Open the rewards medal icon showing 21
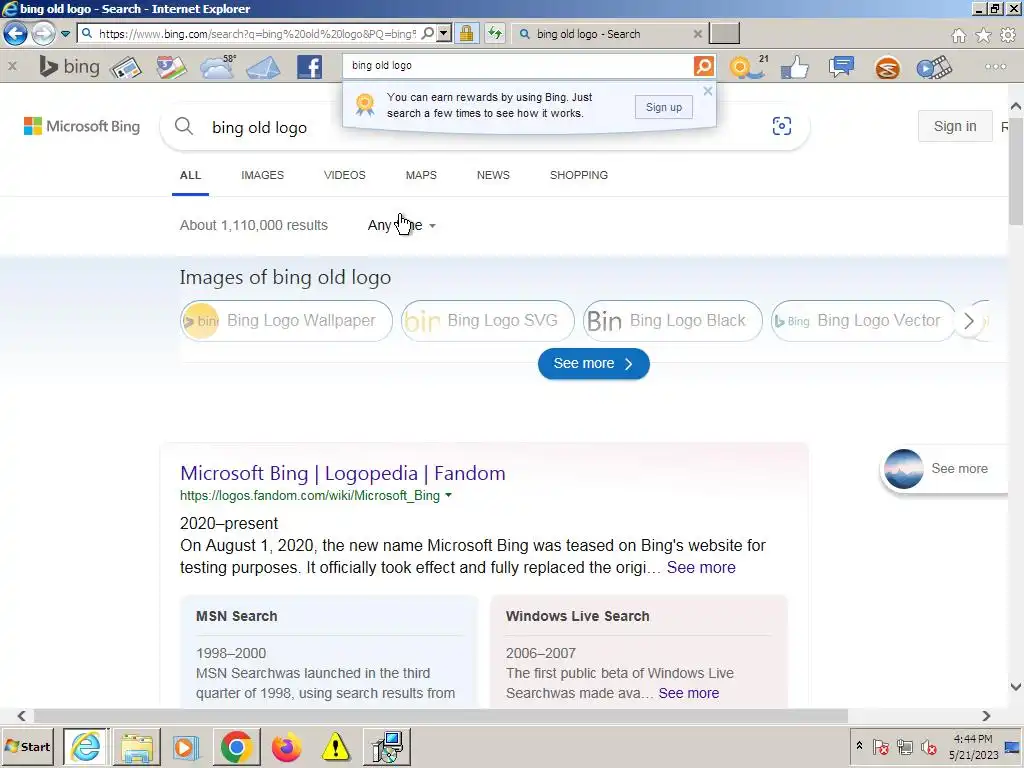Viewport: 1024px width, 768px height. (x=748, y=67)
